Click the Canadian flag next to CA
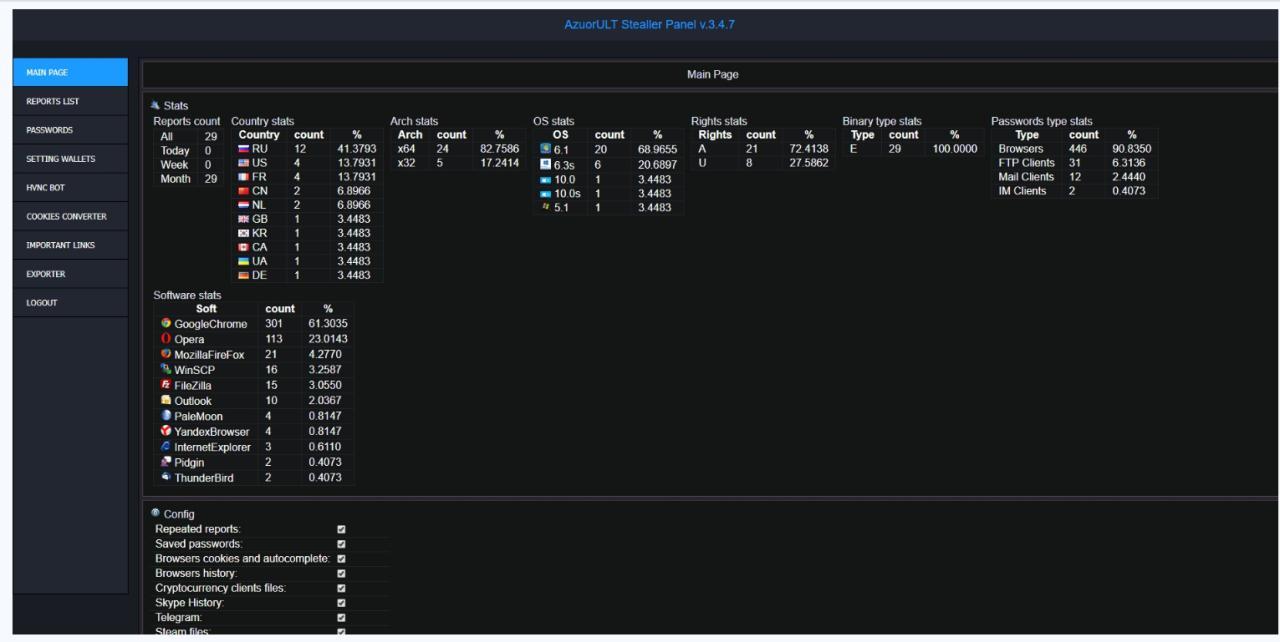 pyautogui.click(x=244, y=247)
